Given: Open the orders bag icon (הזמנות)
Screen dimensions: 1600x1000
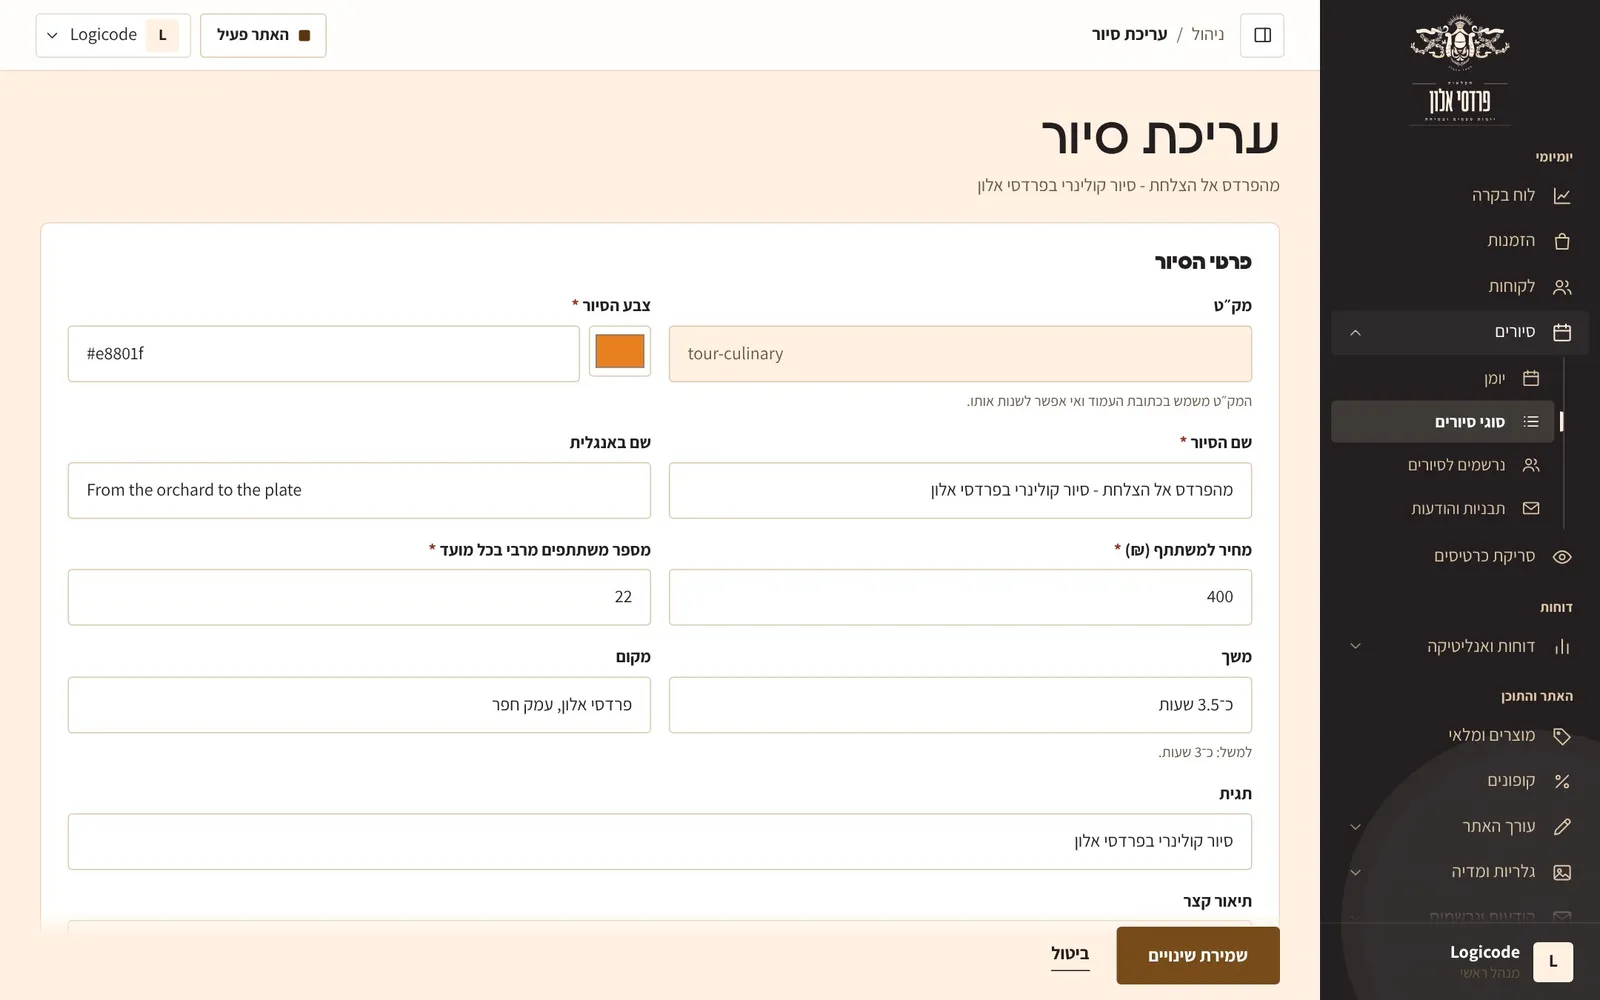Looking at the screenshot, I should [1562, 241].
